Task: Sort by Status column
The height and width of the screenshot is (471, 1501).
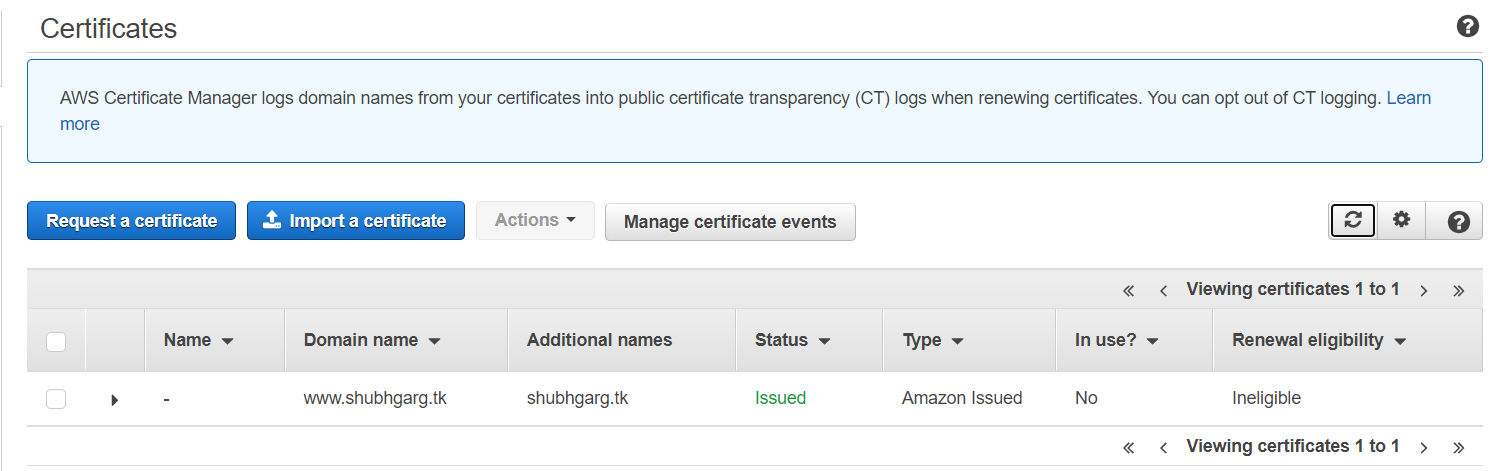Action: pyautogui.click(x=793, y=340)
